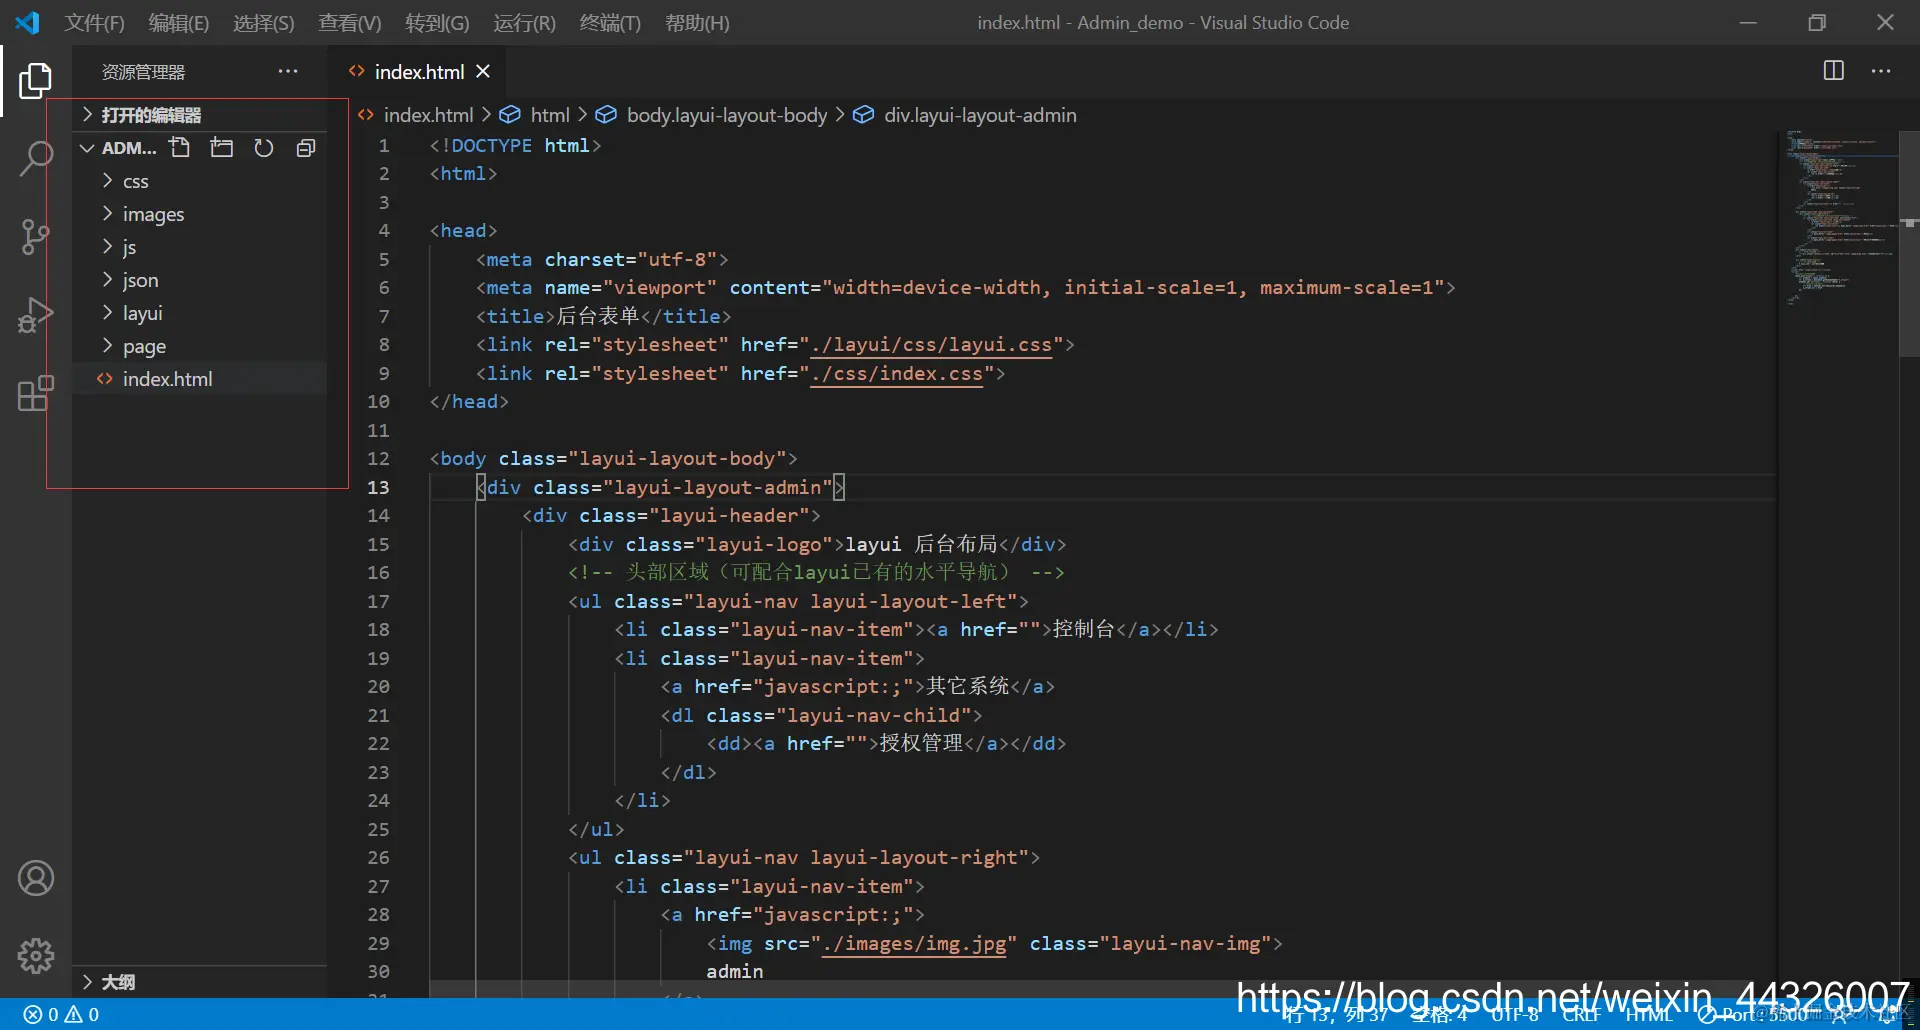This screenshot has height=1030, width=1920.
Task: Open editor more actions ellipsis
Action: click(1881, 71)
